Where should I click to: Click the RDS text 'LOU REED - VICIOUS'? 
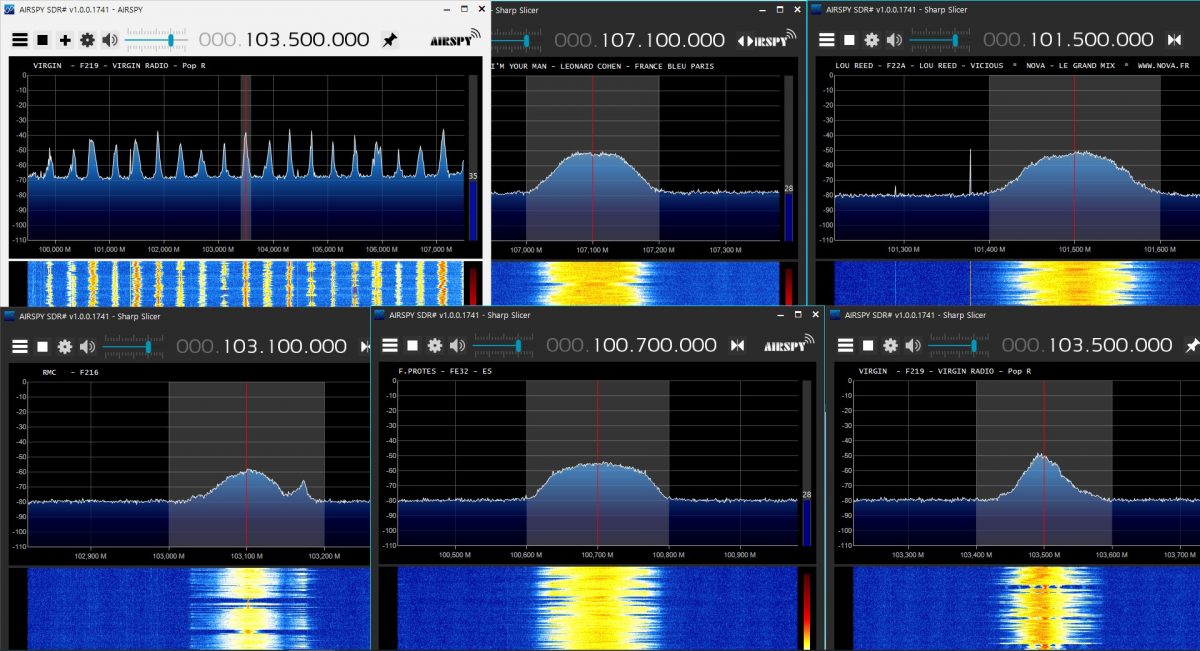(x=961, y=67)
